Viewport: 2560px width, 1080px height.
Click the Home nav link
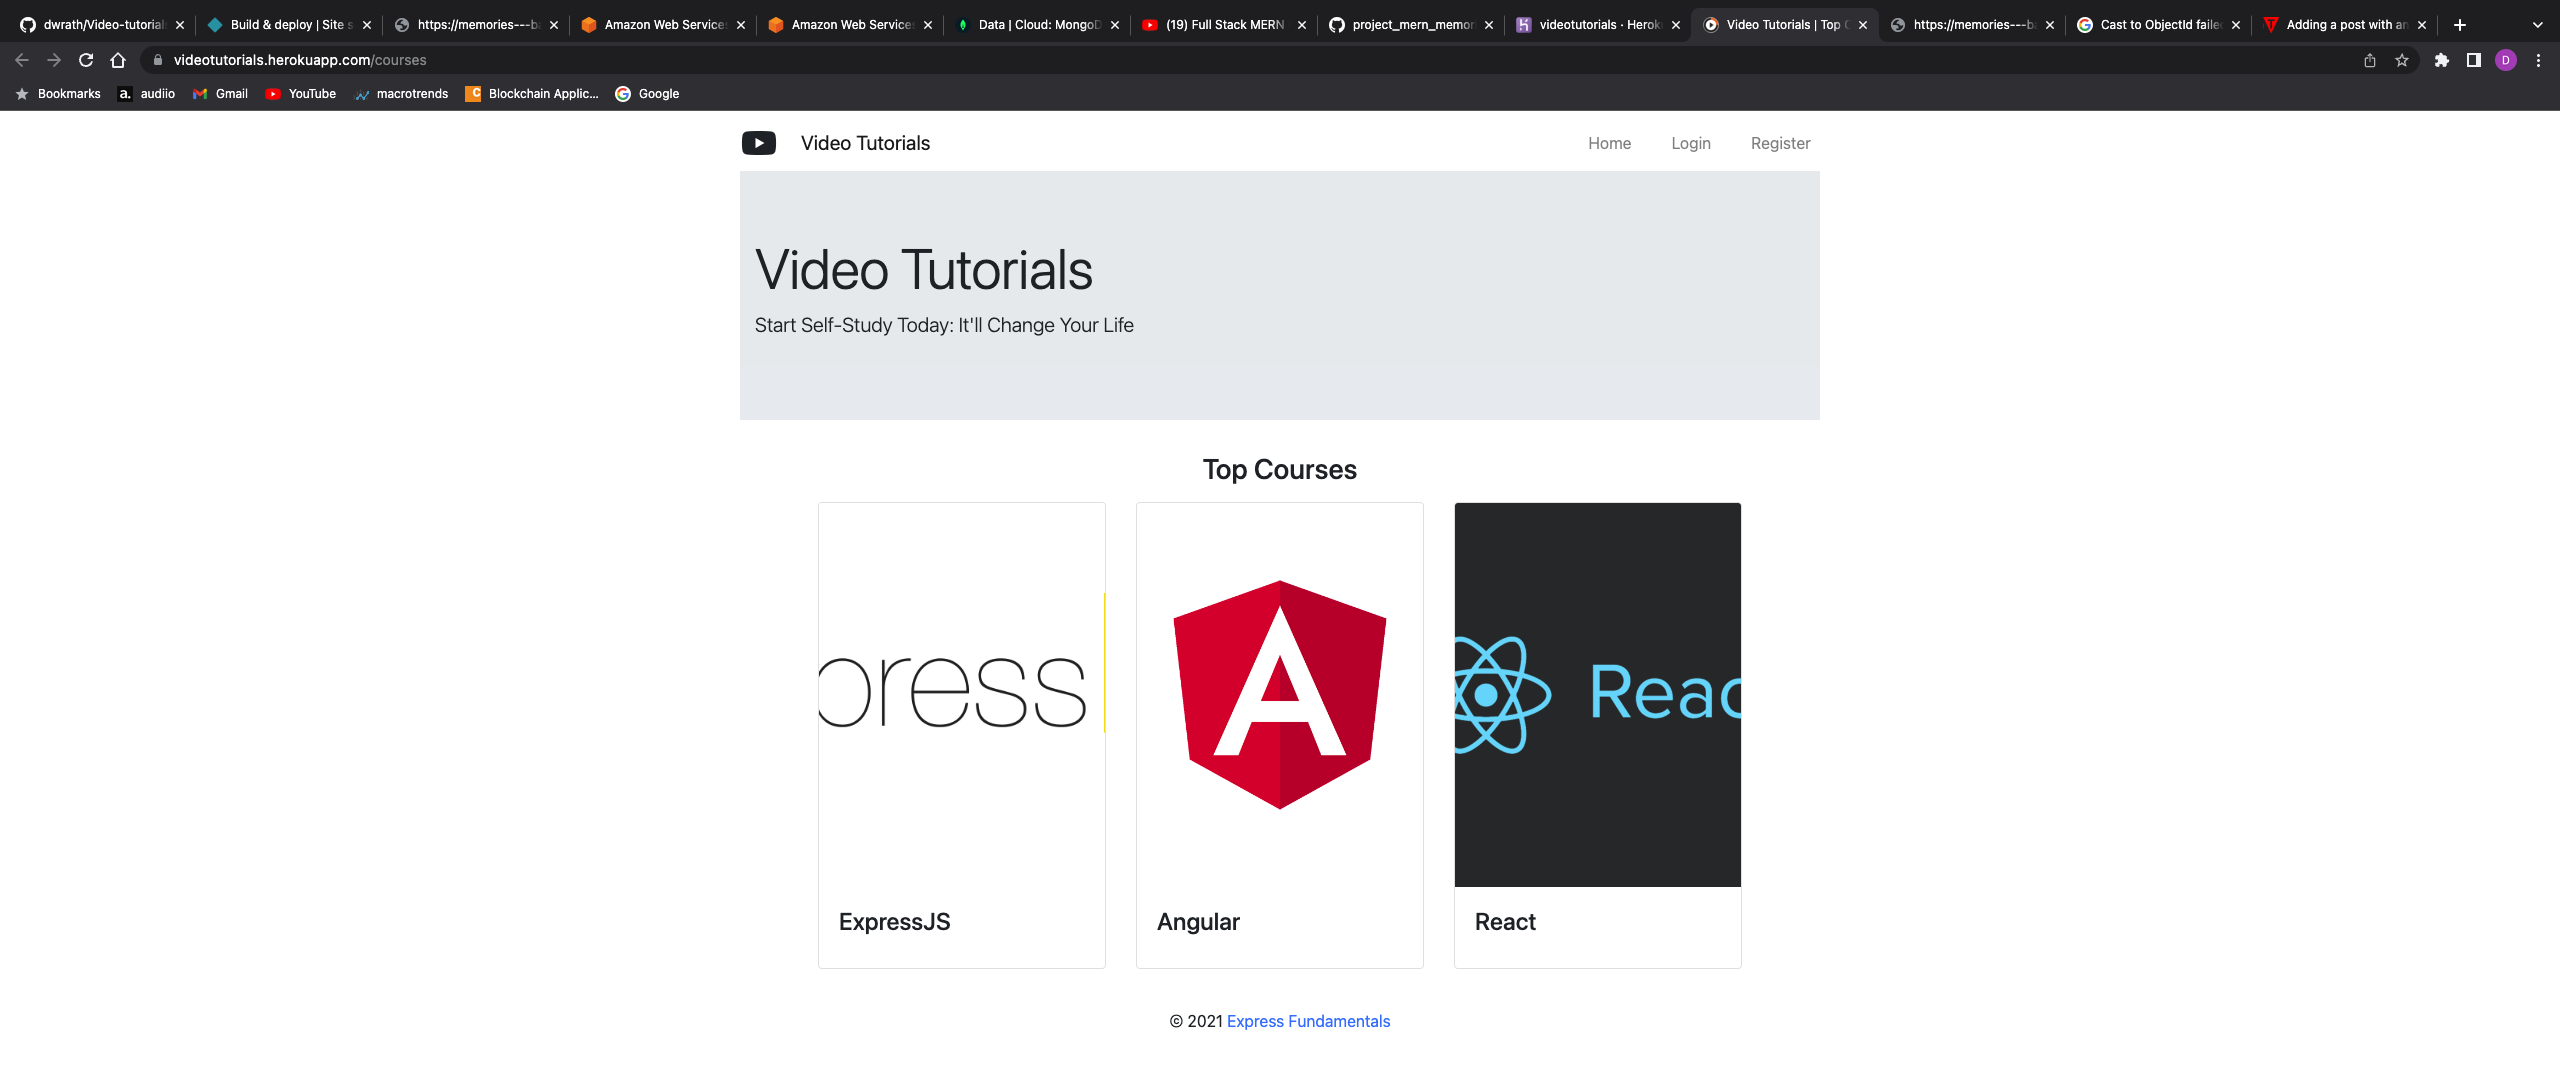[1609, 143]
